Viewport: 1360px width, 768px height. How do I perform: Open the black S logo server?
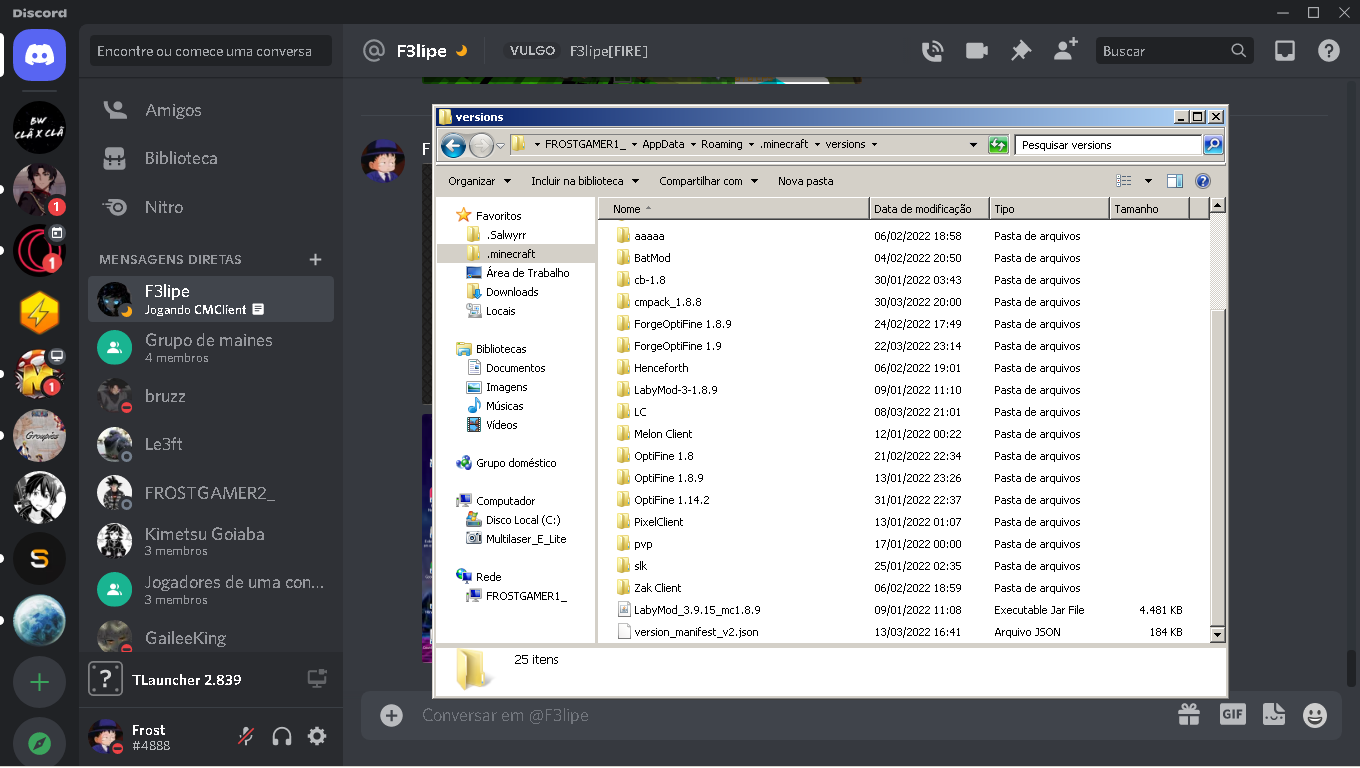pos(40,559)
